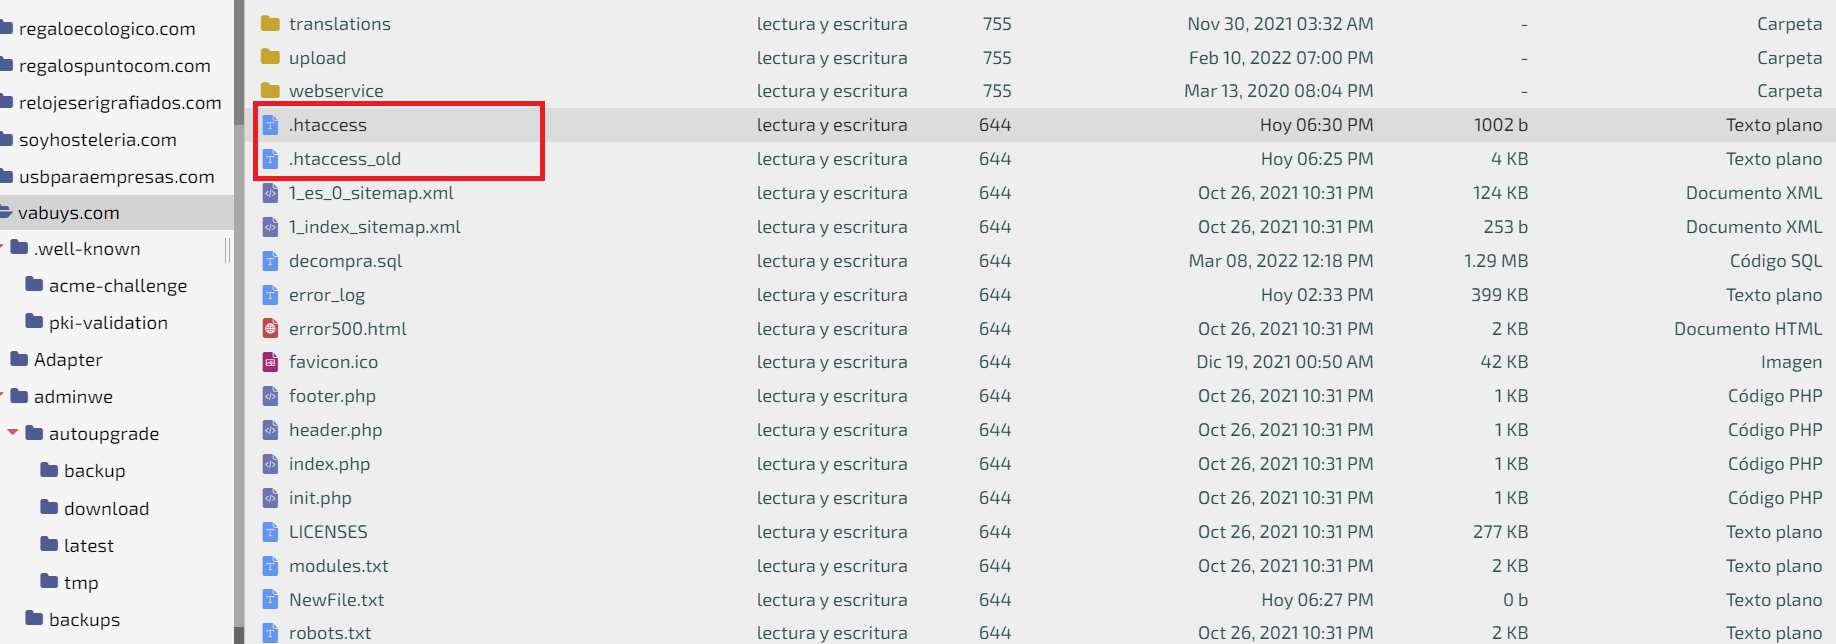Collapse the autoupgrade folder tree arrow
Image resolution: width=1836 pixels, height=644 pixels.
(12, 433)
